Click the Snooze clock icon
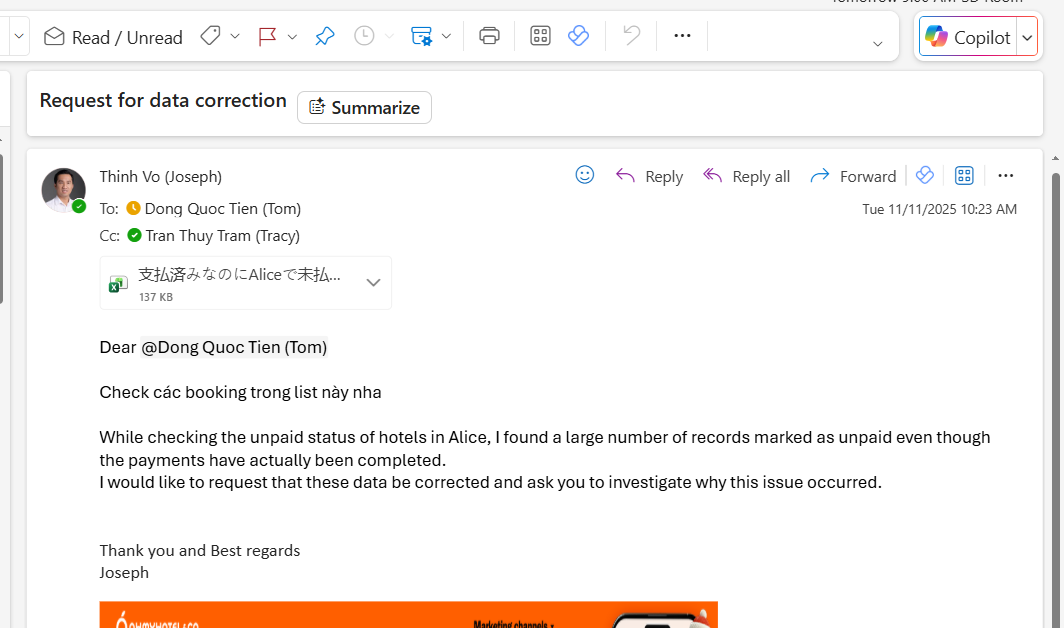This screenshot has width=1064, height=628. (364, 37)
